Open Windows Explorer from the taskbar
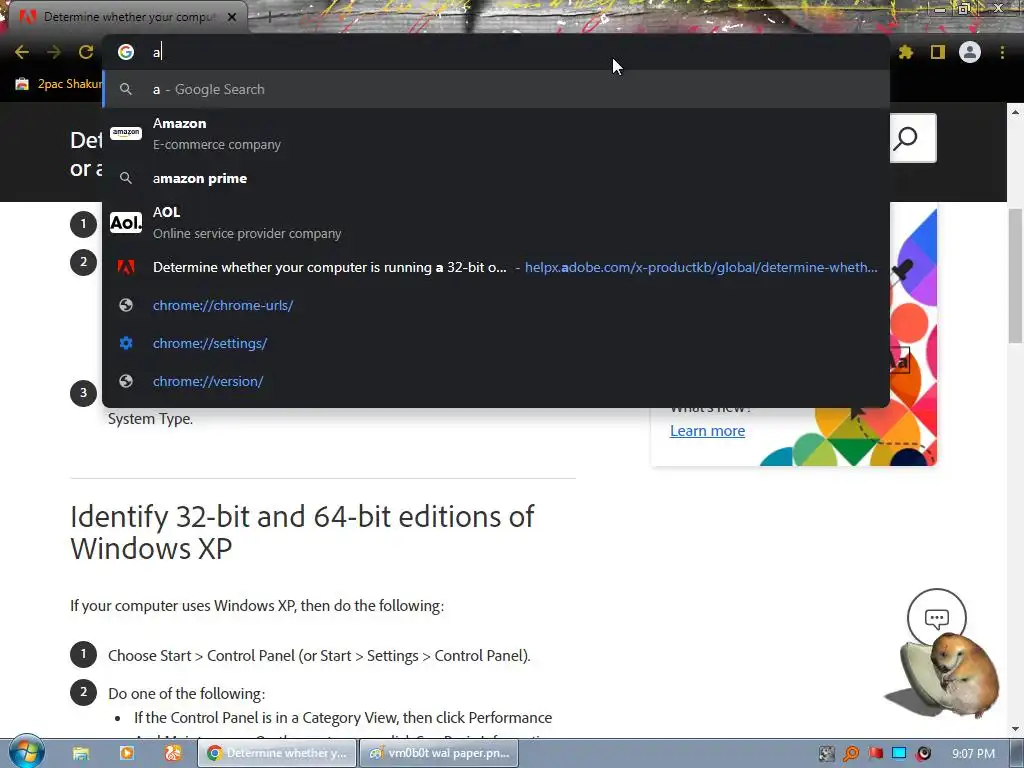Viewport: 1024px width, 768px height. tap(80, 753)
